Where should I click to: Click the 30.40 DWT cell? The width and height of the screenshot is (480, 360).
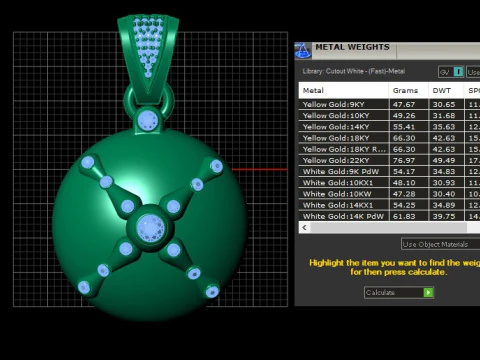[x=446, y=194]
